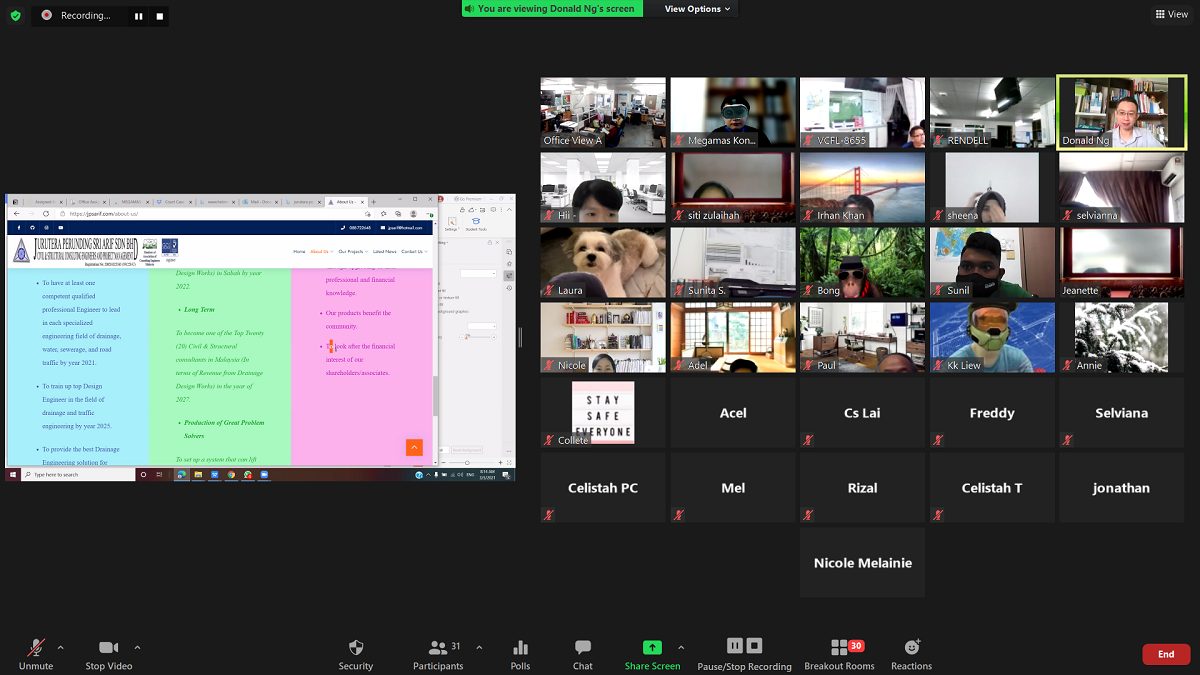
Task: Open Breakout Rooms
Action: 839,654
